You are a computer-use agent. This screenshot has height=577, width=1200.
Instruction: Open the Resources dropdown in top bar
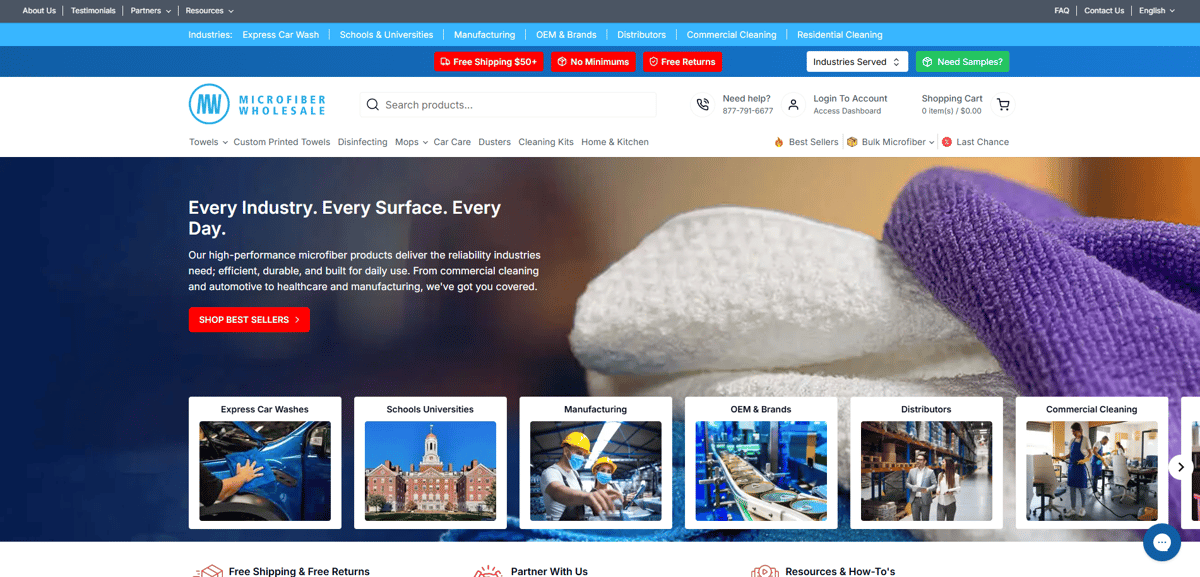[210, 11]
